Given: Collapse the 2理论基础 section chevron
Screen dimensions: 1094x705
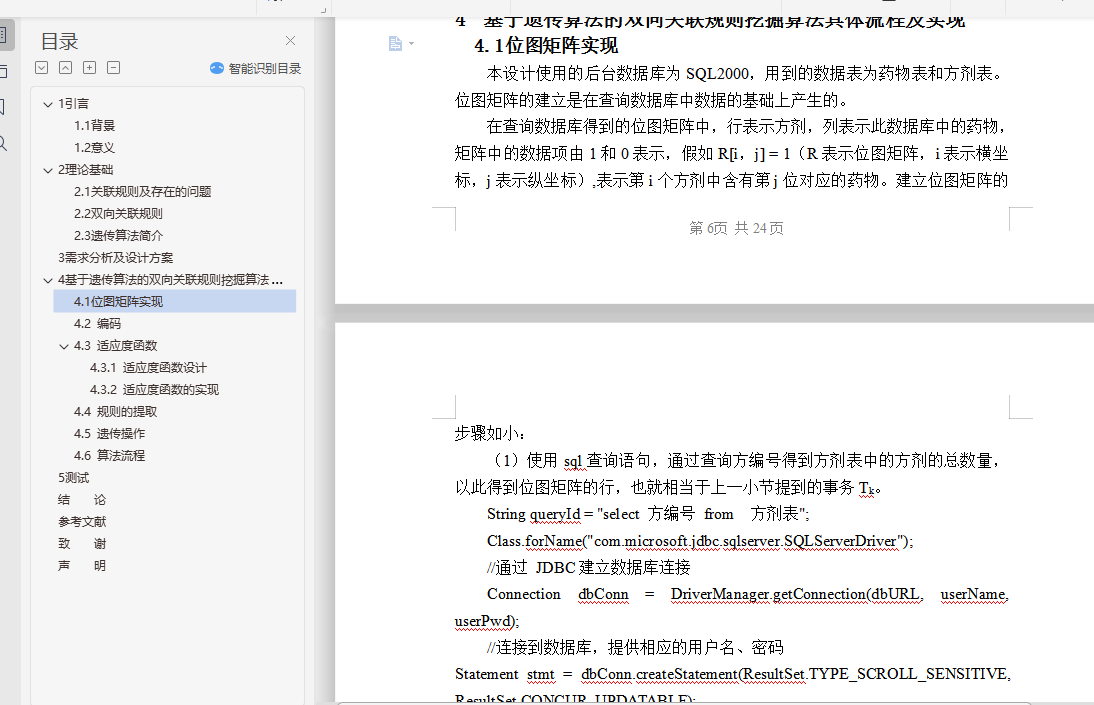Looking at the screenshot, I should [47, 170].
